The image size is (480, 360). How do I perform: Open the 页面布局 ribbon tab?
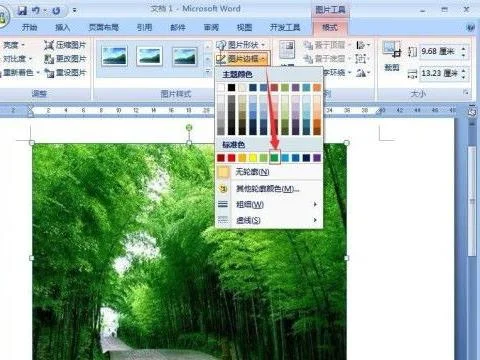[x=104, y=27]
